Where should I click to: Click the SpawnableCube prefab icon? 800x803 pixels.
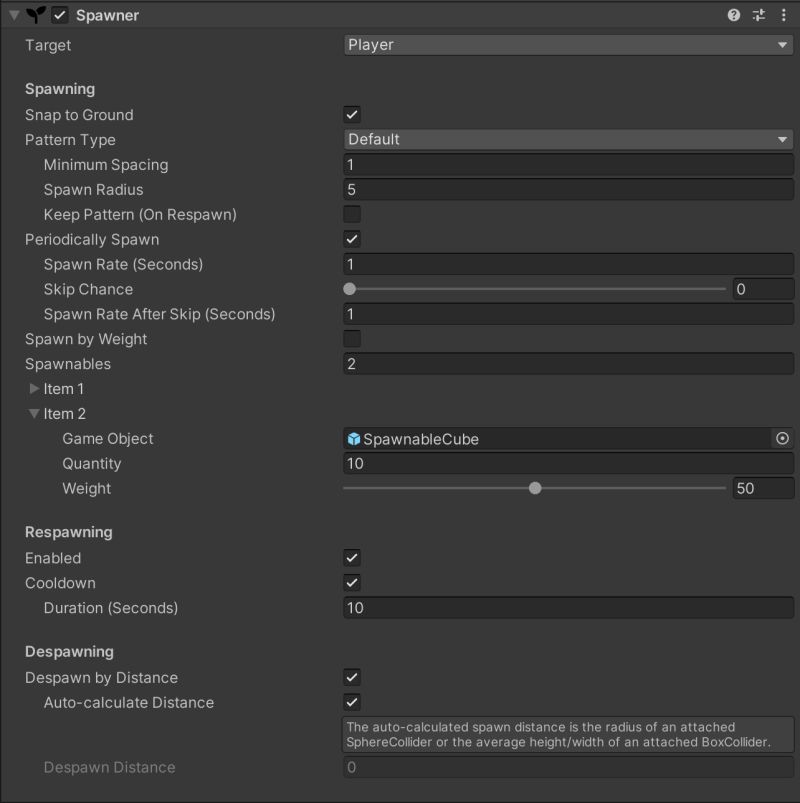coord(356,438)
